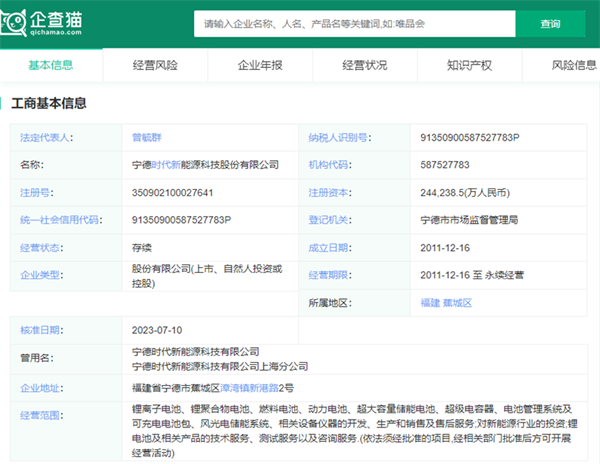This screenshot has width=600, height=464.
Task: Click the 工商基本信息 section heading
Action: 48,103
